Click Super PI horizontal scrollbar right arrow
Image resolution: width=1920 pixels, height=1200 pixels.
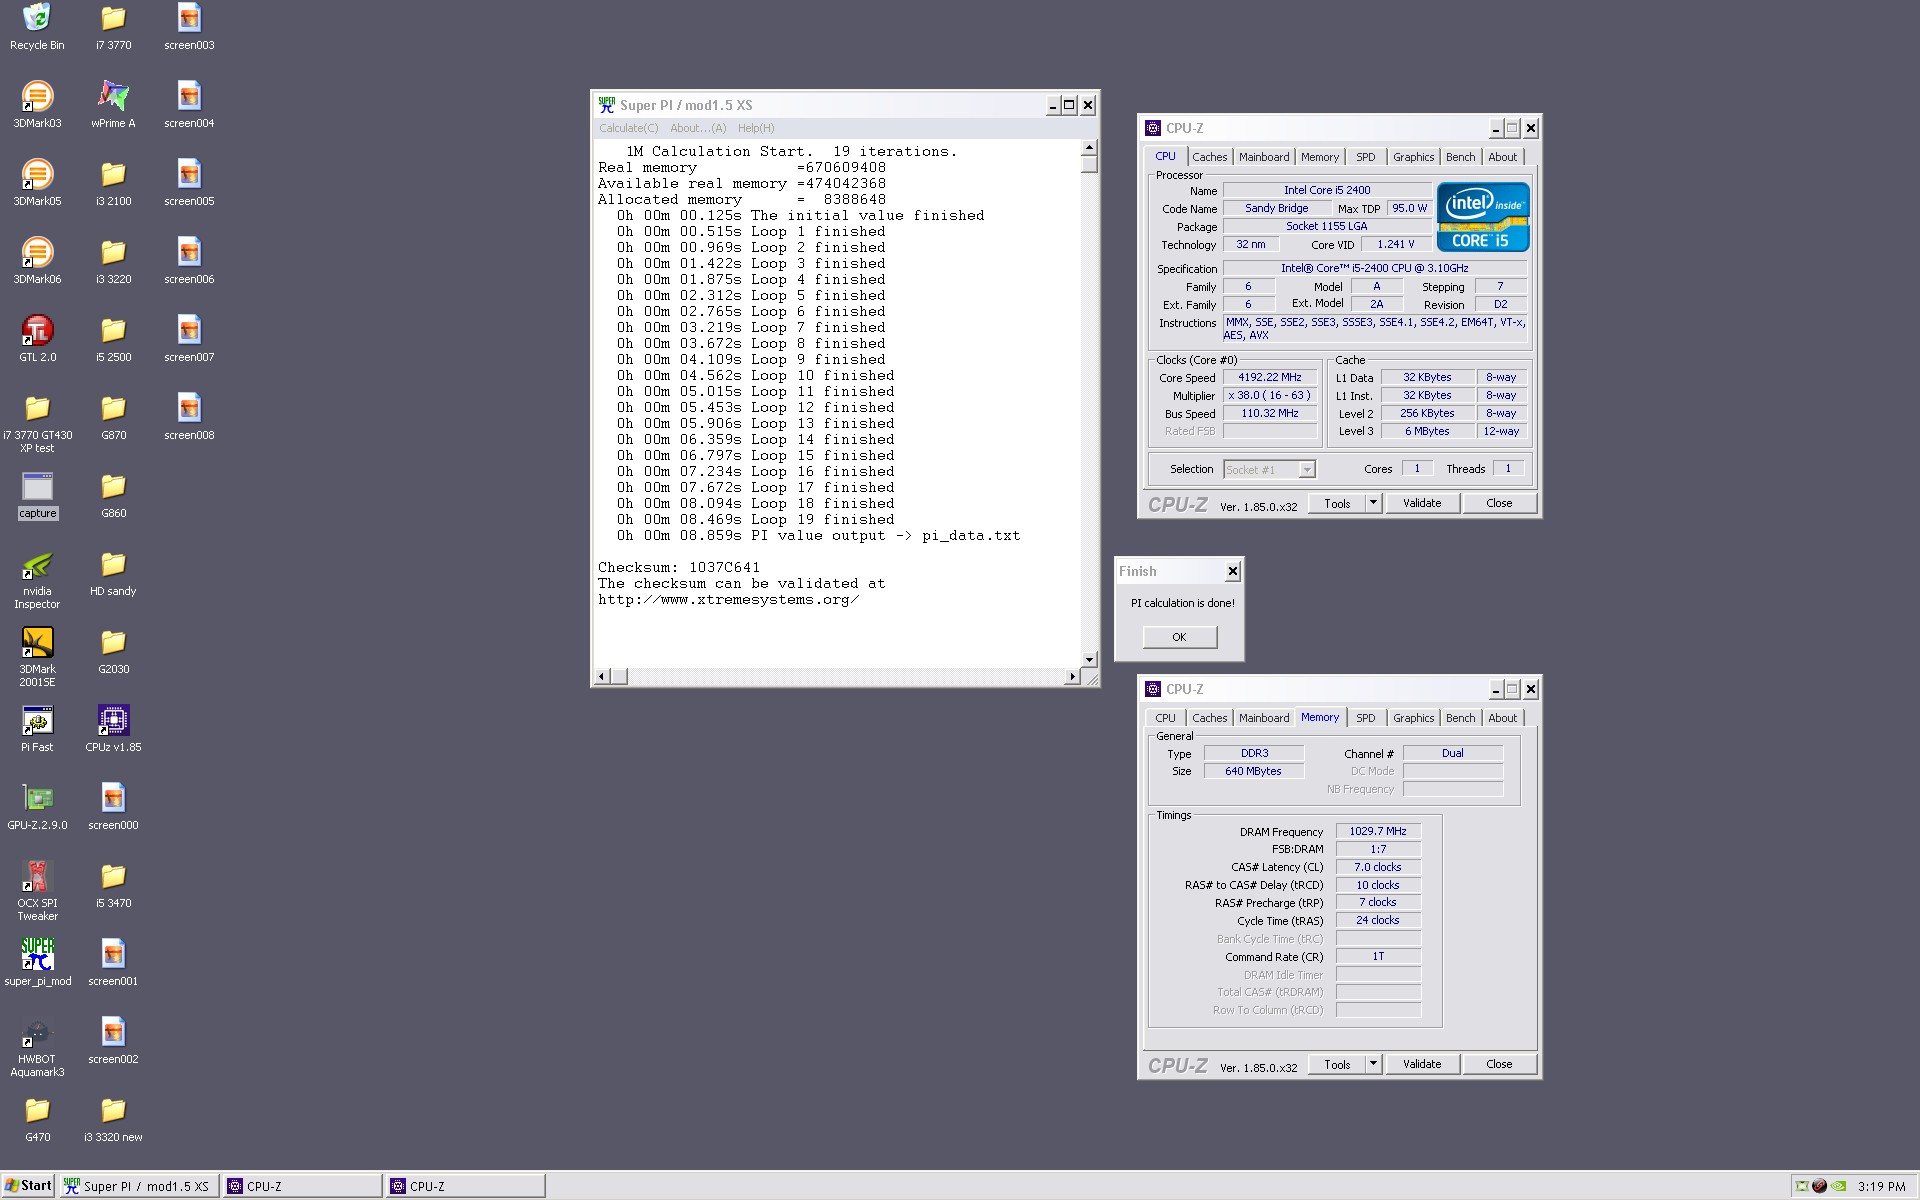click(1072, 677)
